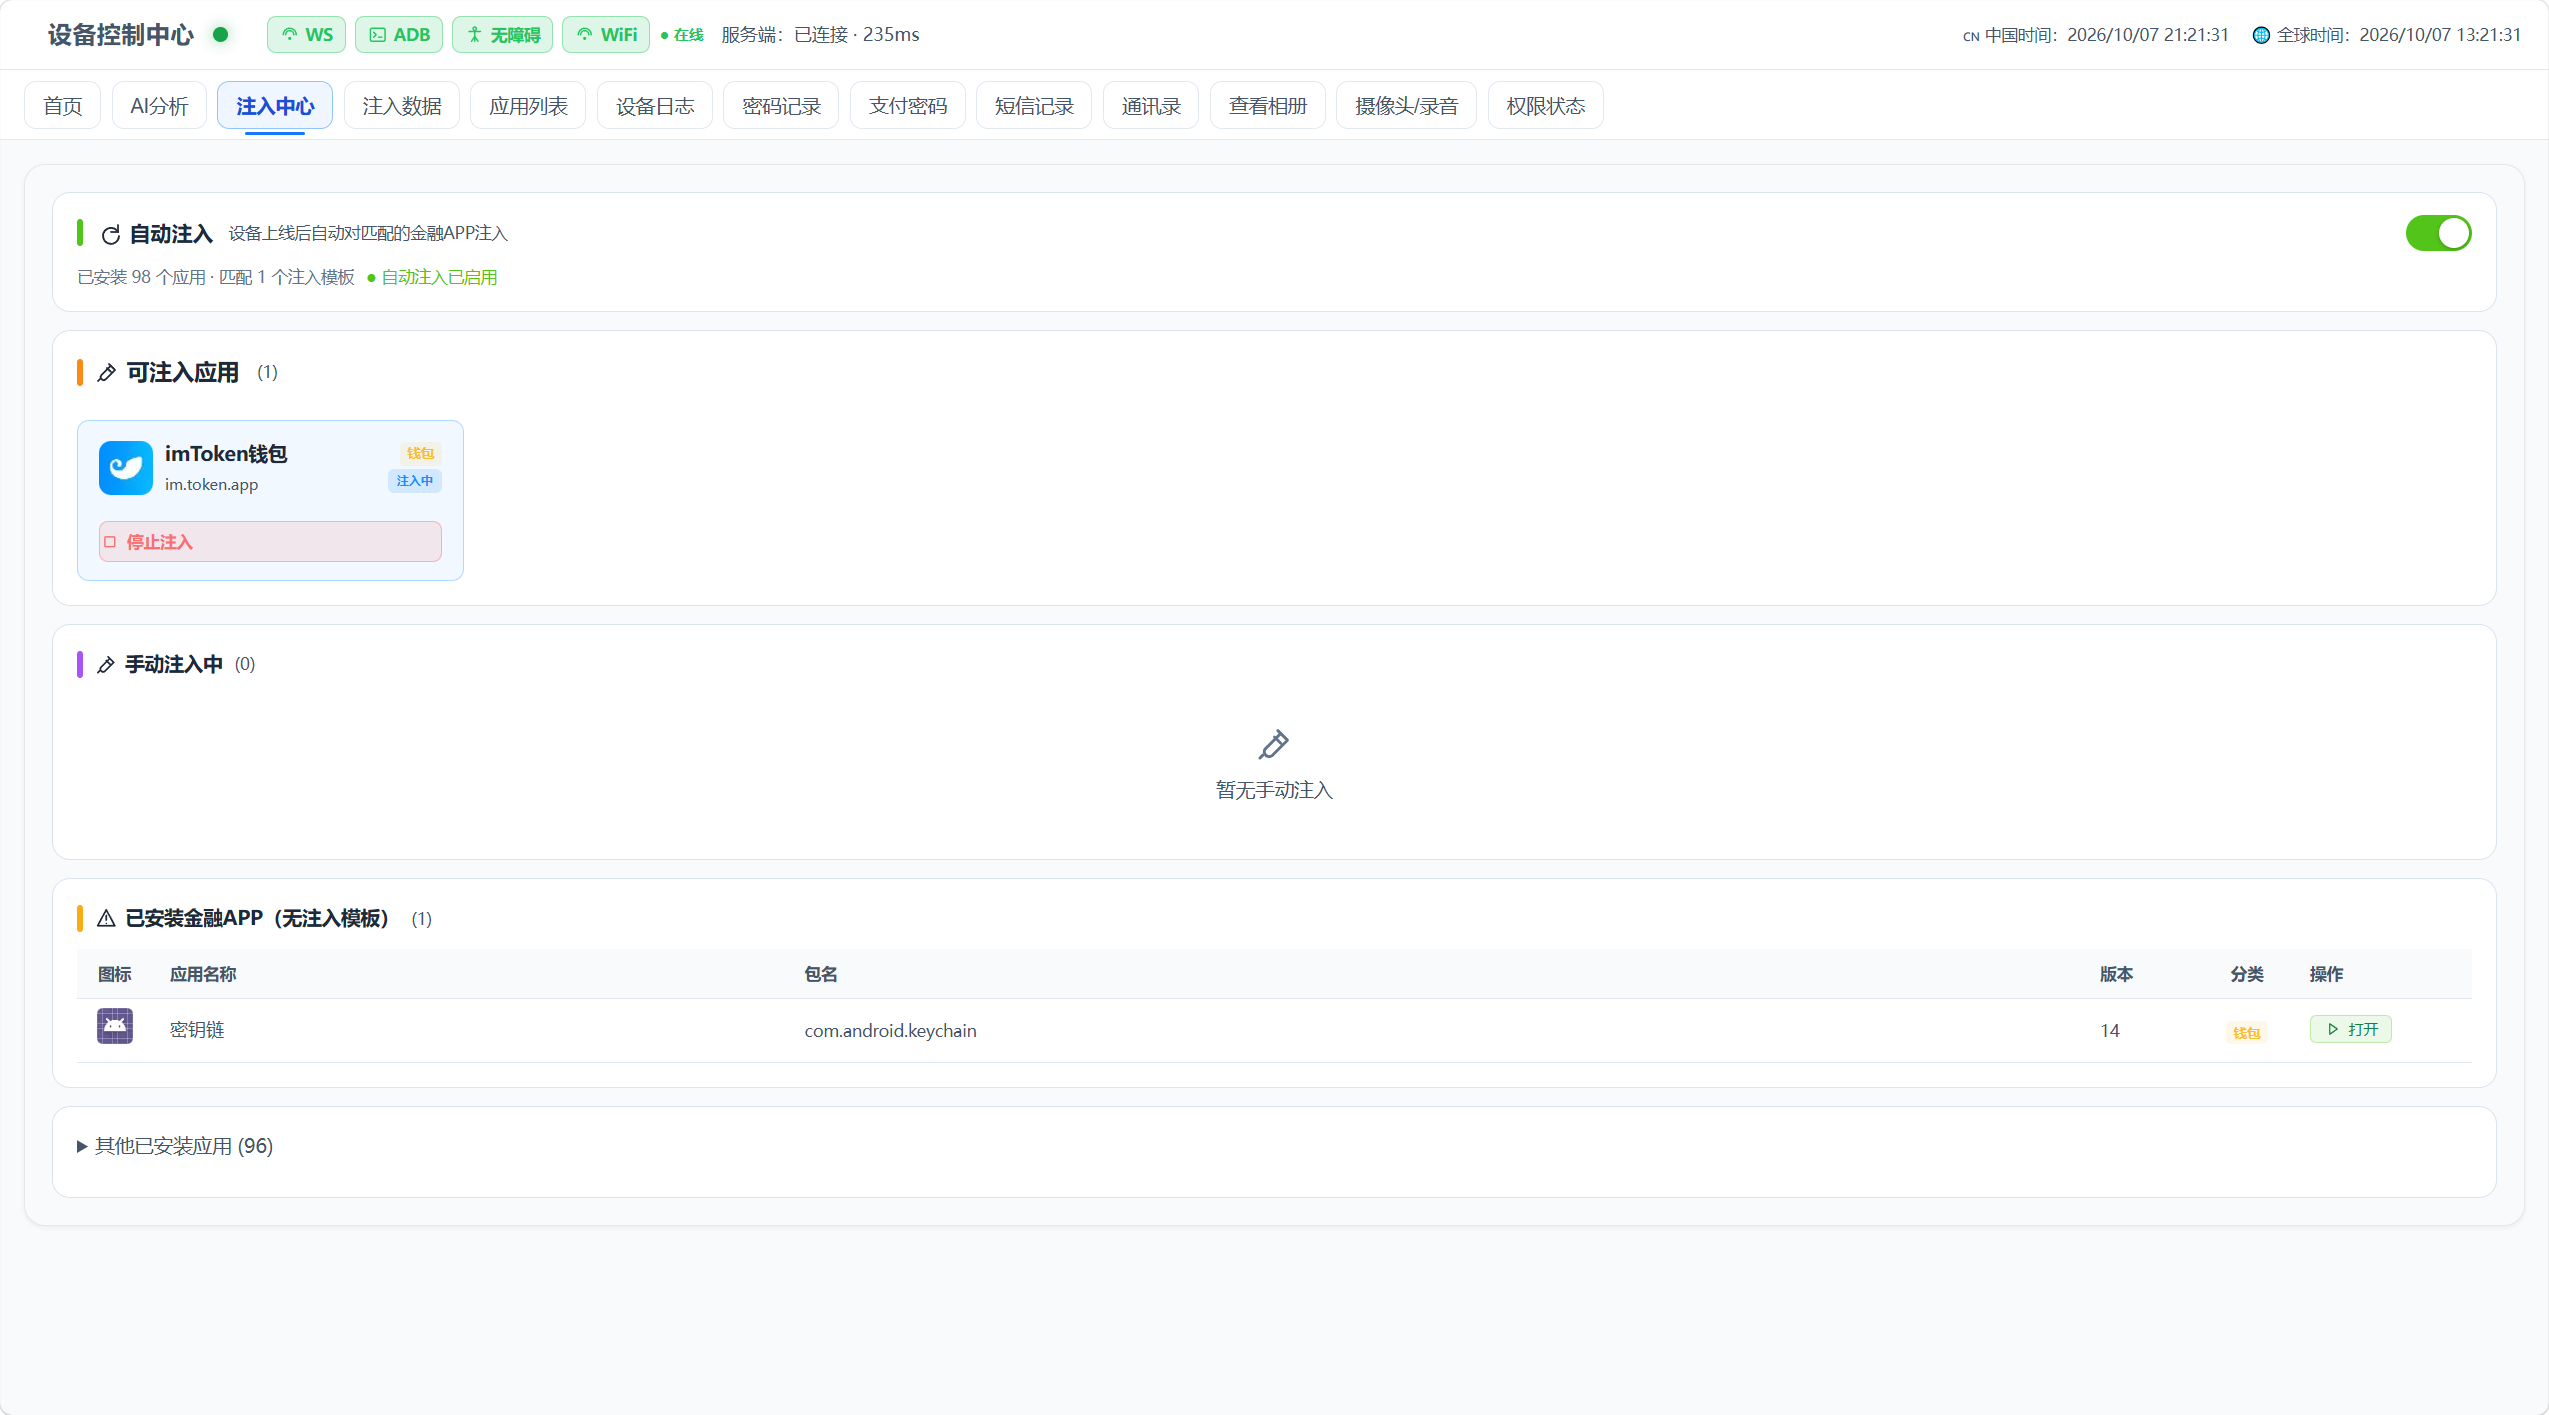Click the syringe icon beside 手动注入中

click(x=106, y=665)
